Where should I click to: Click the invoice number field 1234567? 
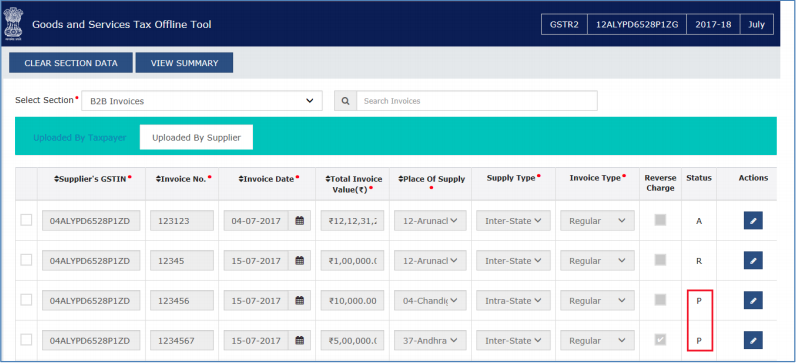coord(182,340)
